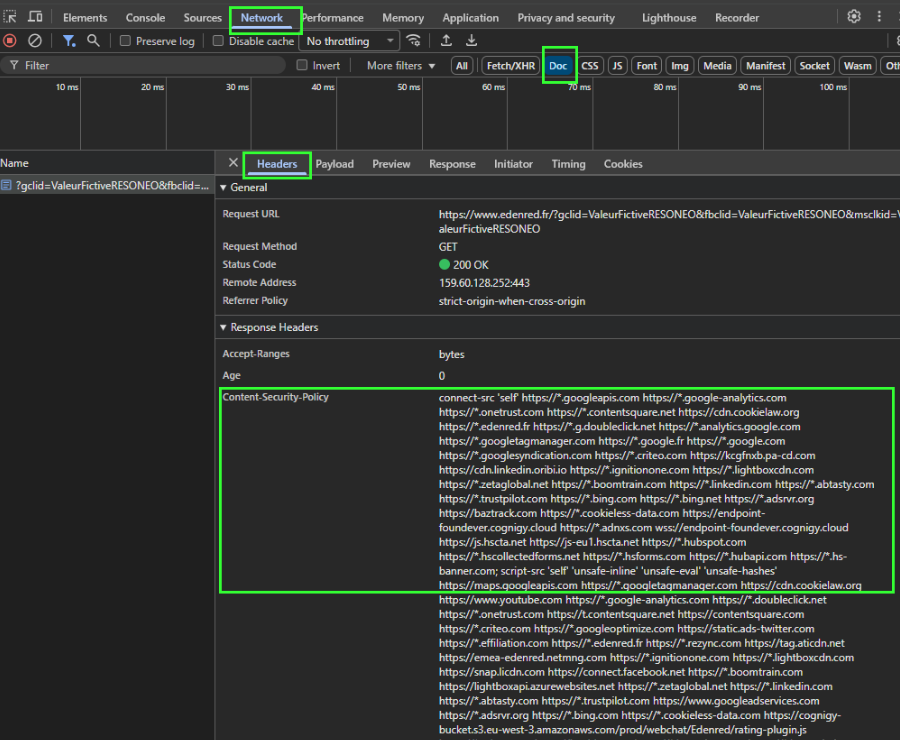This screenshot has width=900, height=740.
Task: Click the 50 ms timeline marker
Action: click(x=409, y=87)
